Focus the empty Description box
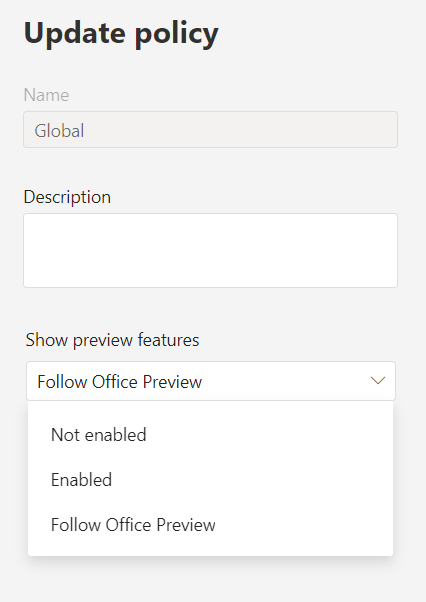The height and width of the screenshot is (602, 426). (x=210, y=250)
